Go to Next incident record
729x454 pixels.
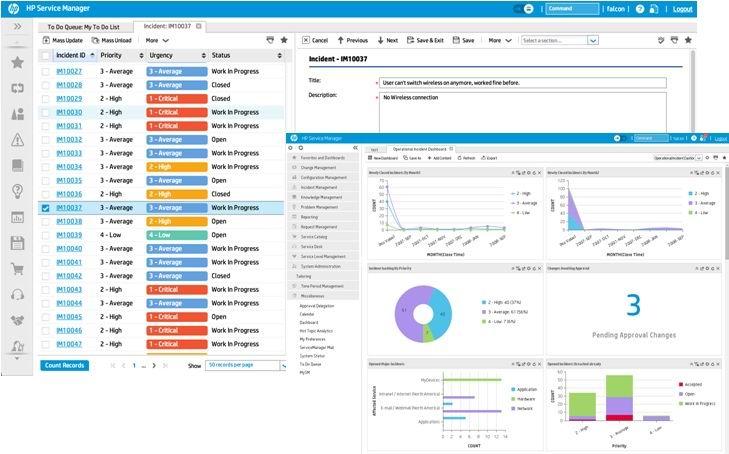point(388,40)
